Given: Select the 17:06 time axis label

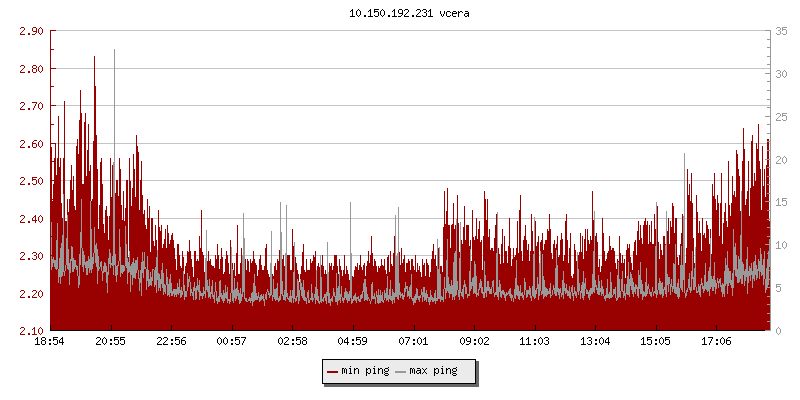Looking at the screenshot, I should coord(716,342).
